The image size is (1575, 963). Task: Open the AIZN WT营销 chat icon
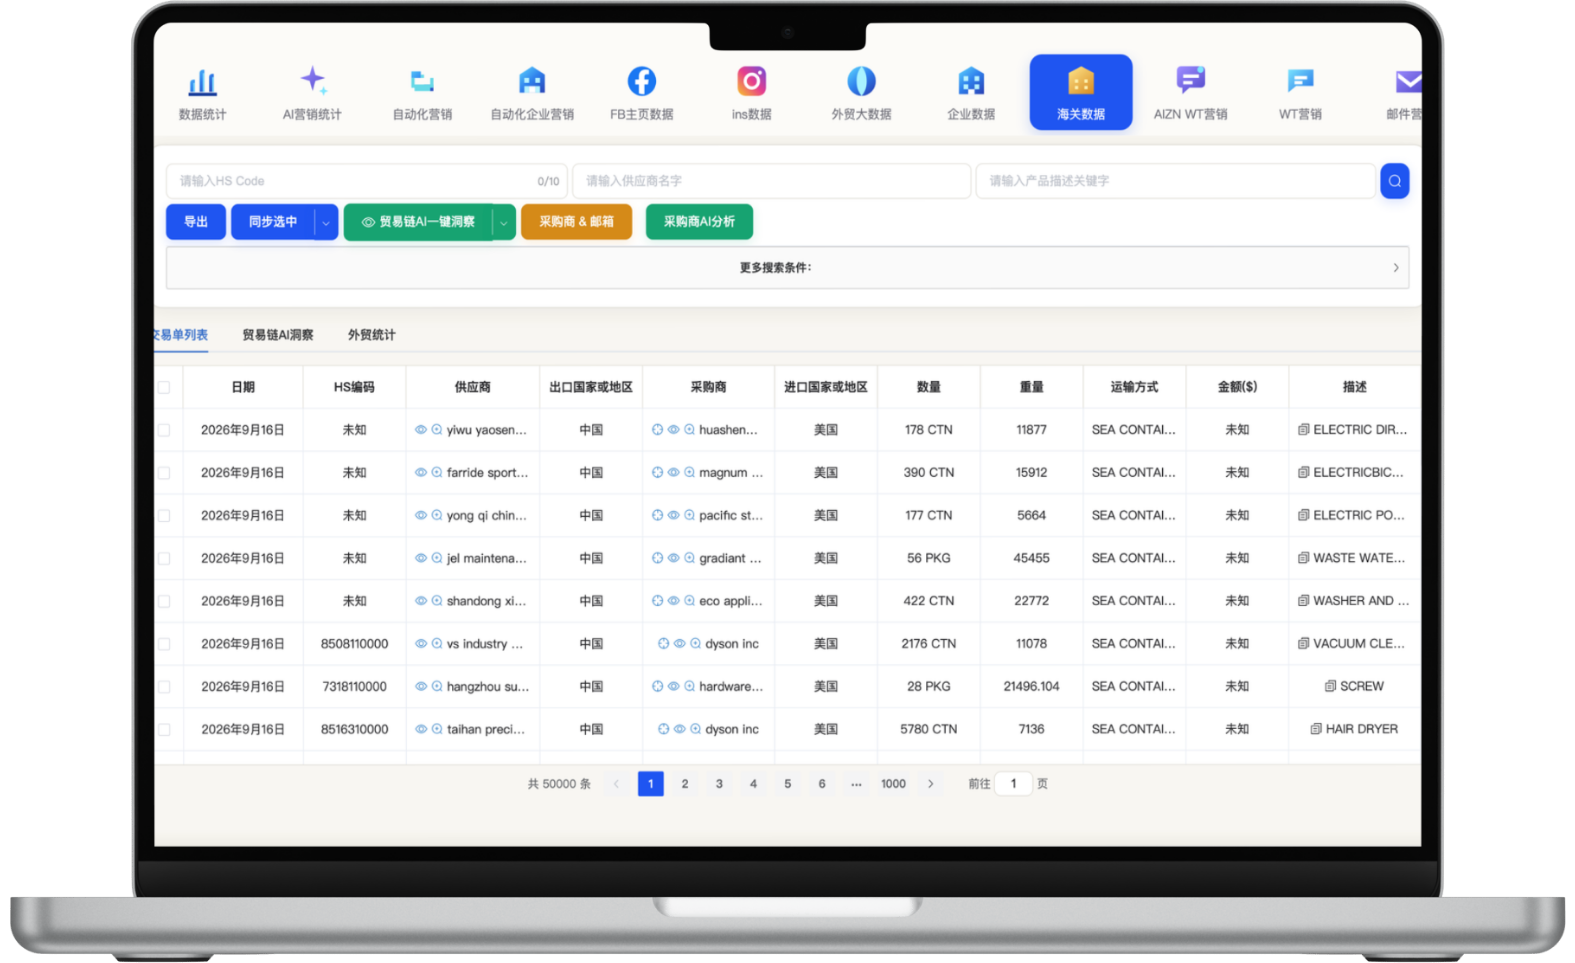coord(1191,80)
